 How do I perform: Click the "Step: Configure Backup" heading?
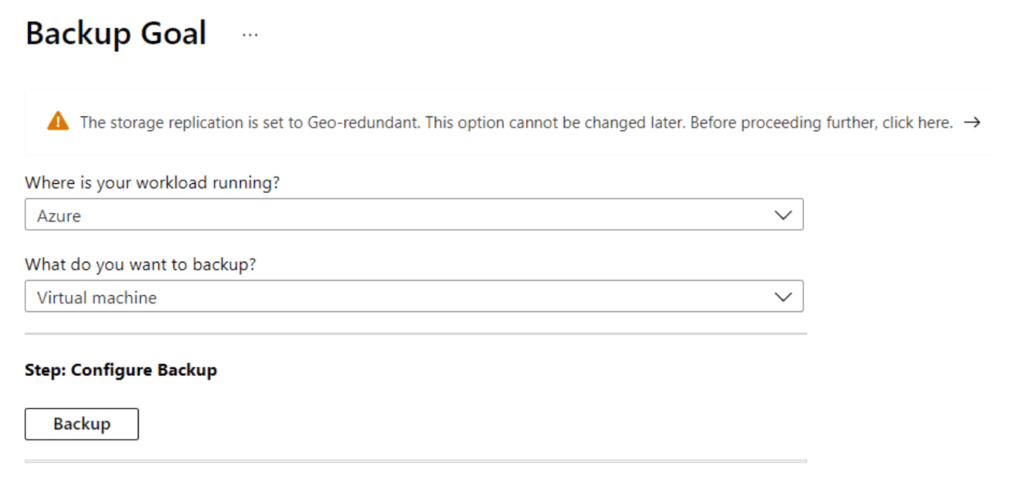(x=121, y=370)
